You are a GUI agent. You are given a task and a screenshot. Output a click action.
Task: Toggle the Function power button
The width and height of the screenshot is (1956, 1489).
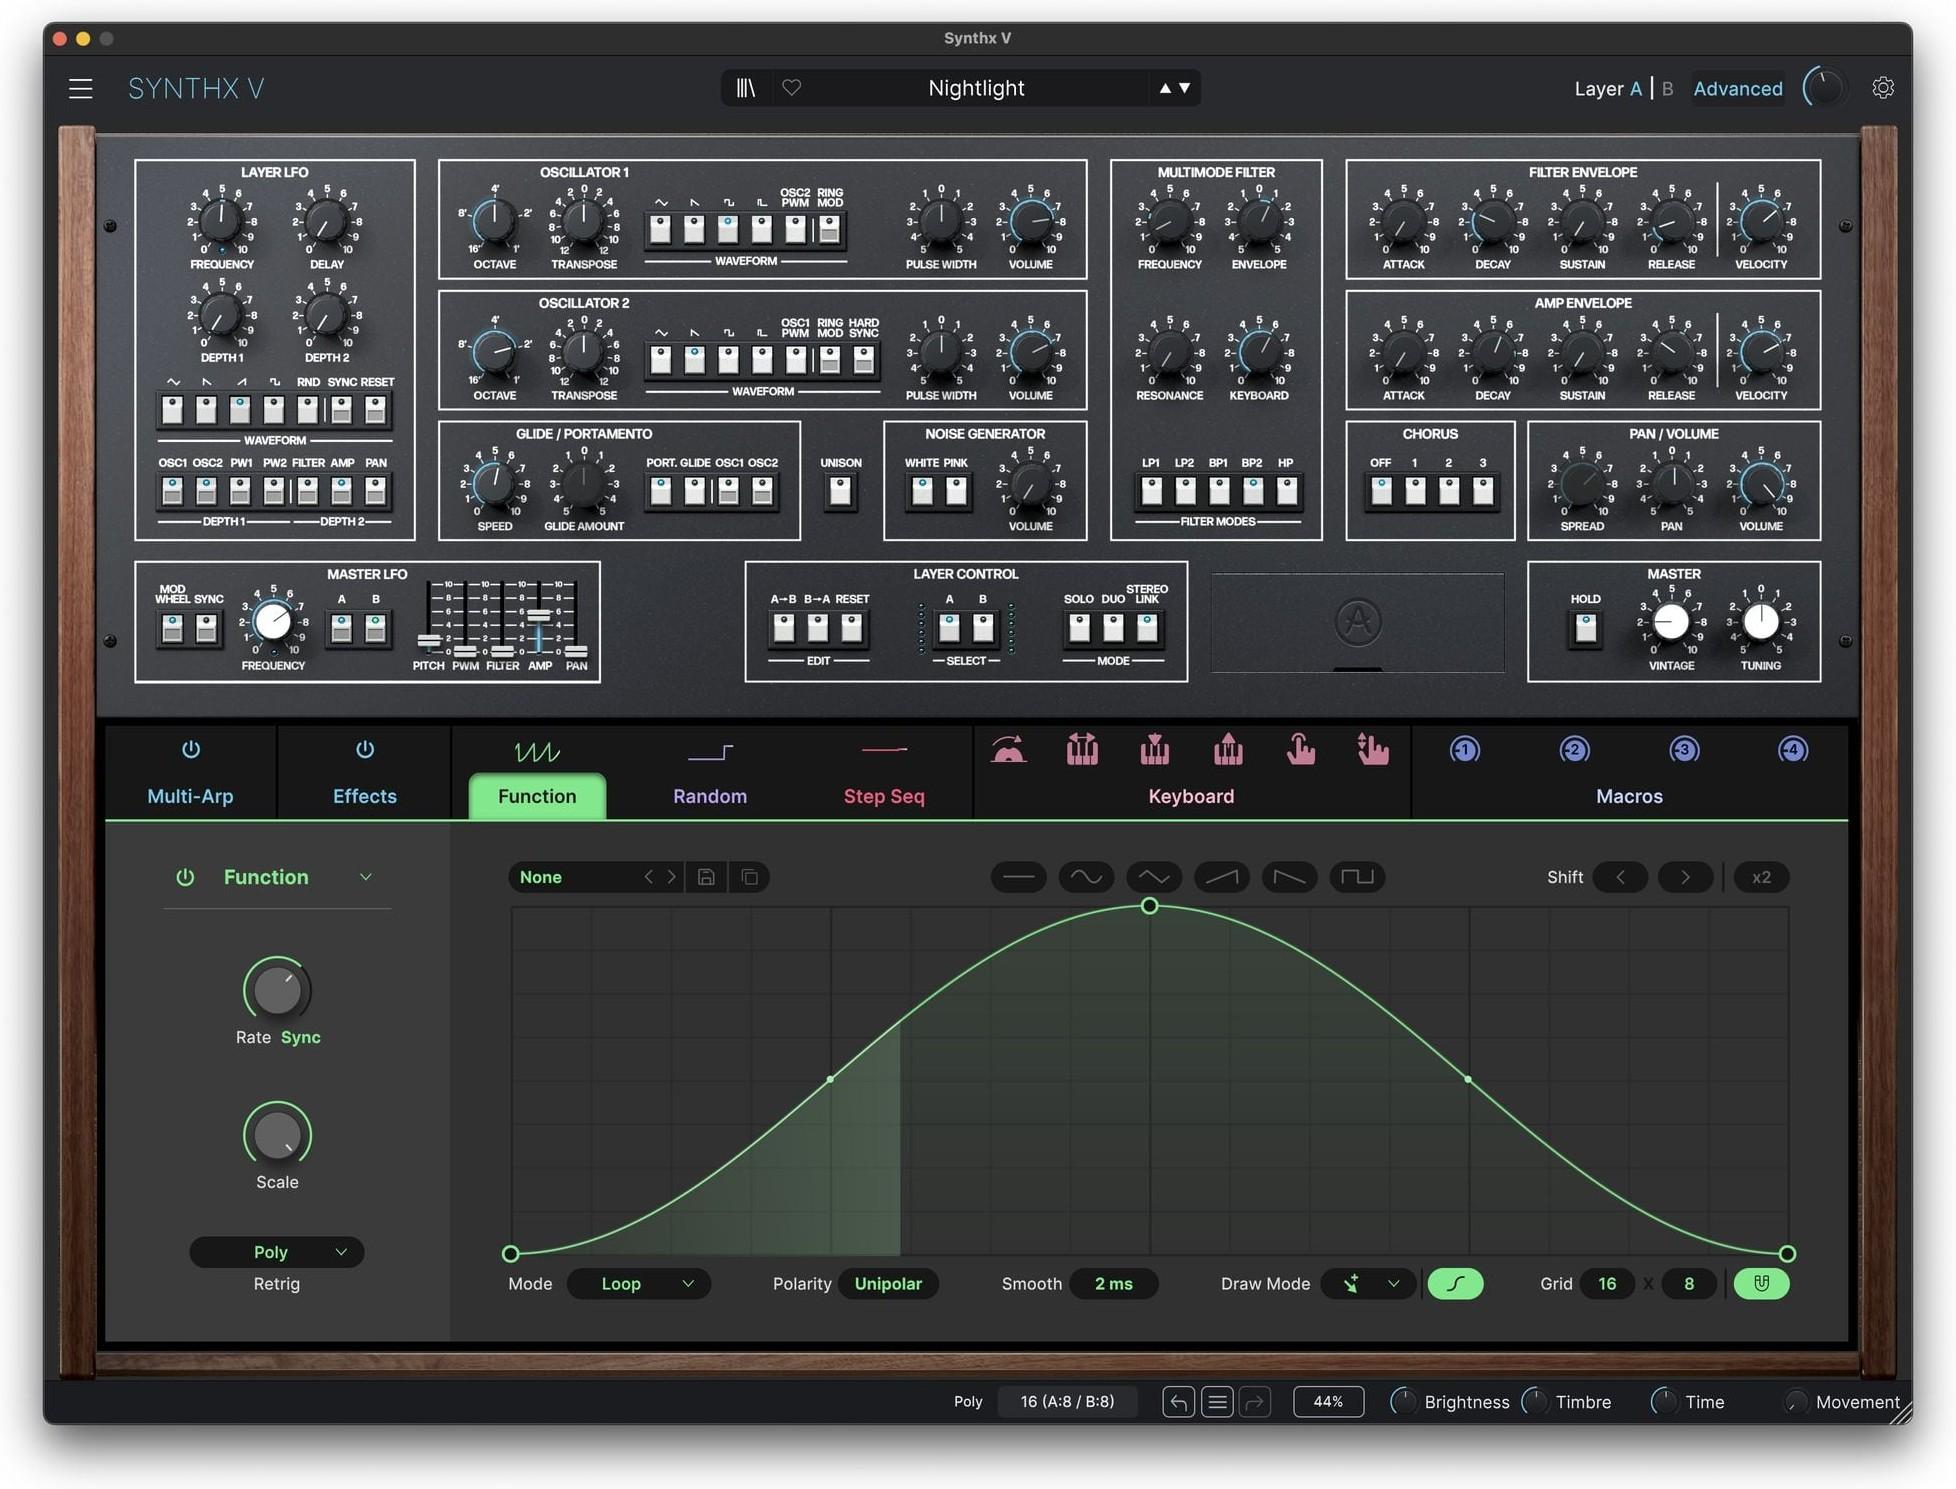point(185,877)
